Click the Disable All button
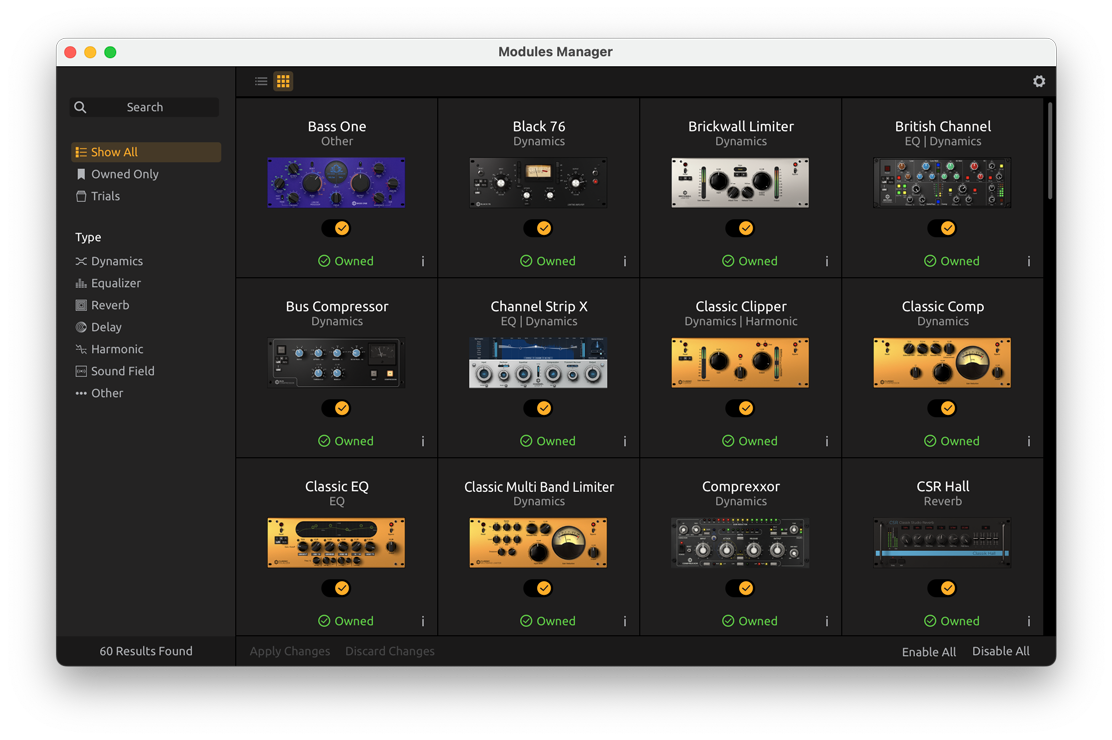This screenshot has width=1112, height=740. (x=1000, y=651)
